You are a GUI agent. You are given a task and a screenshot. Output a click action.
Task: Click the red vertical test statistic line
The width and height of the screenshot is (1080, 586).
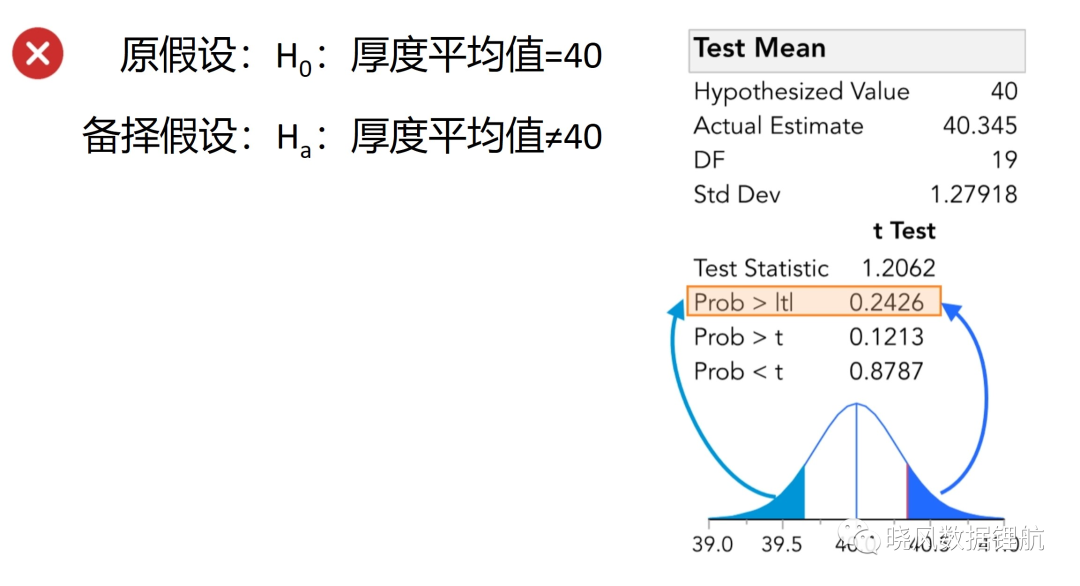(907, 492)
